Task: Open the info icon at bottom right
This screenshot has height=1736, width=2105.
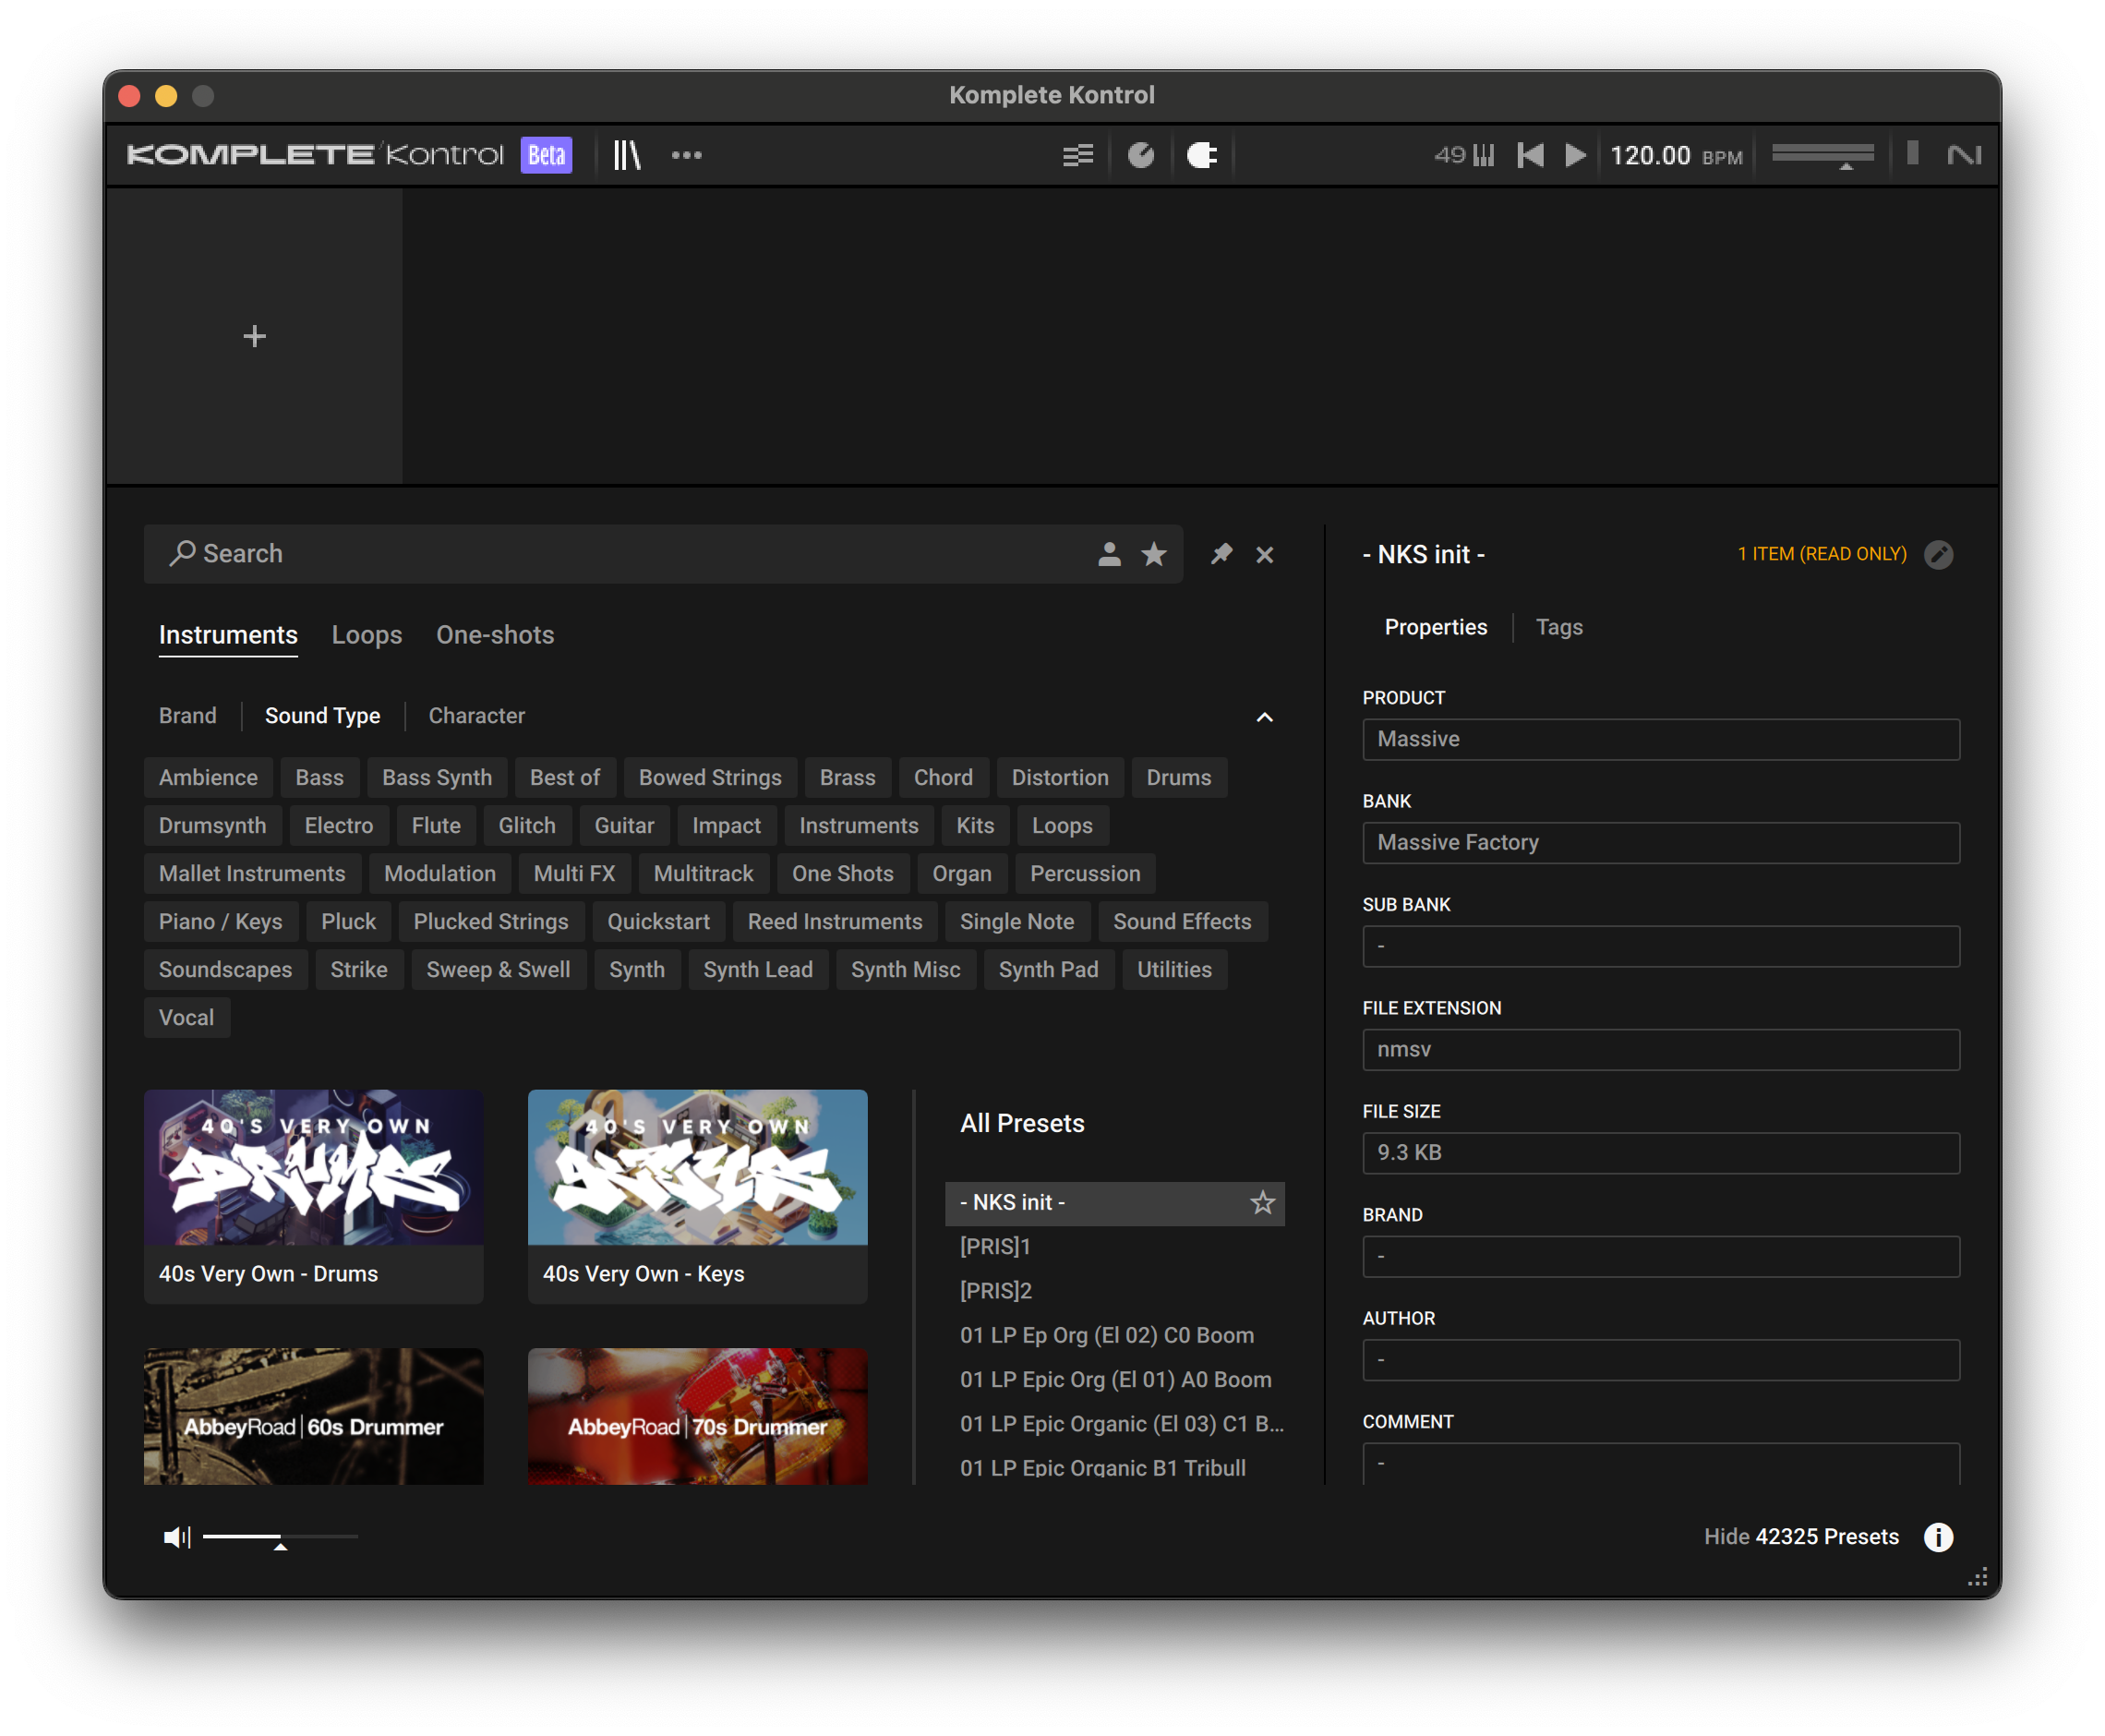Action: click(x=1937, y=1536)
